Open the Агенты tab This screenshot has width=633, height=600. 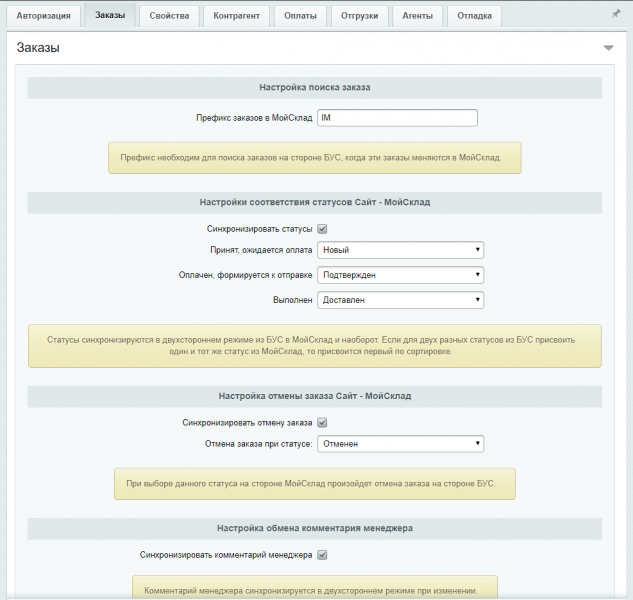point(418,16)
